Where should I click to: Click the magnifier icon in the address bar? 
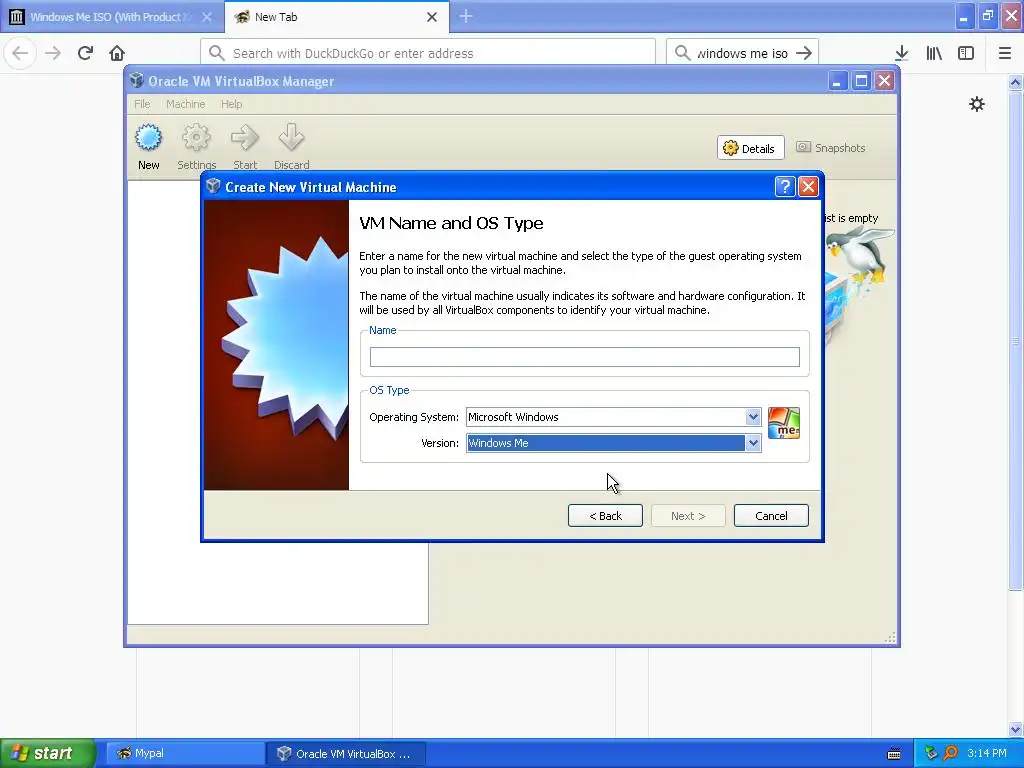pyautogui.click(x=217, y=53)
